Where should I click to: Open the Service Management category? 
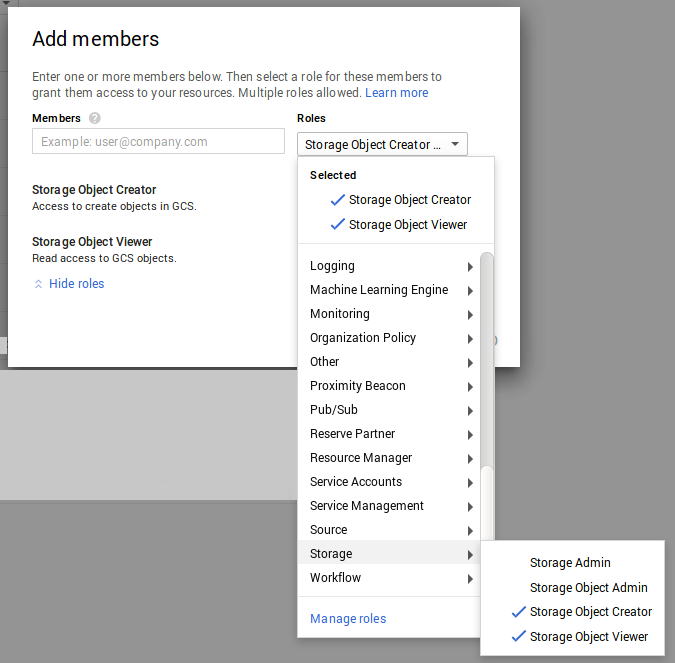(389, 506)
